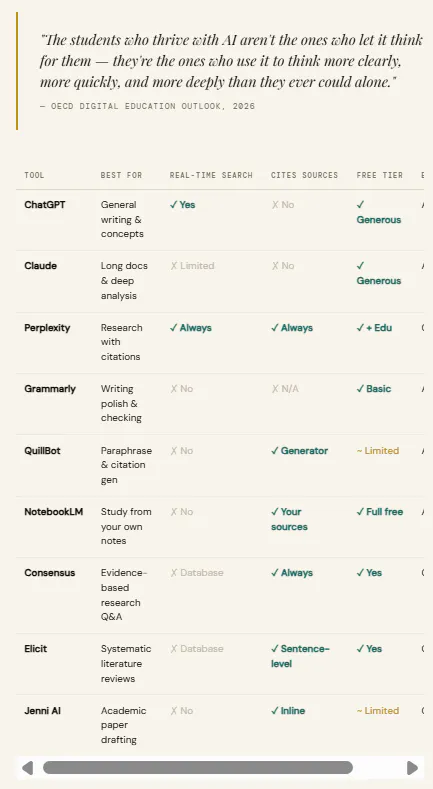The image size is (433, 789).
Task: Click the horizontal scrollbar thumb under table
Action: tap(198, 768)
